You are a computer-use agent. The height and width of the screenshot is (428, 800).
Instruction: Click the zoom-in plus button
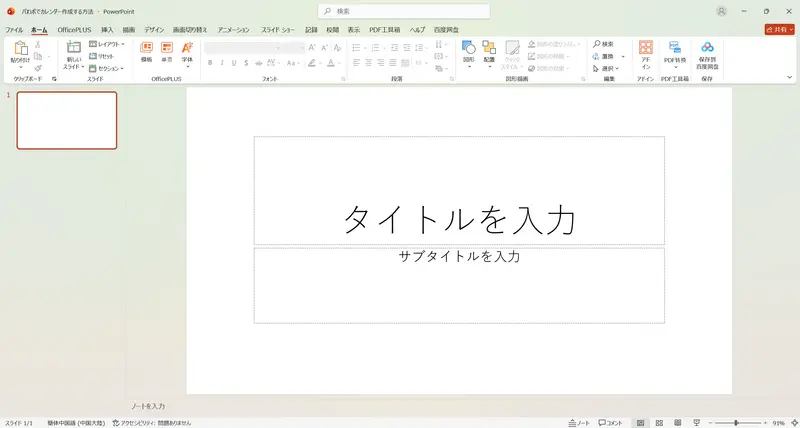pos(765,423)
